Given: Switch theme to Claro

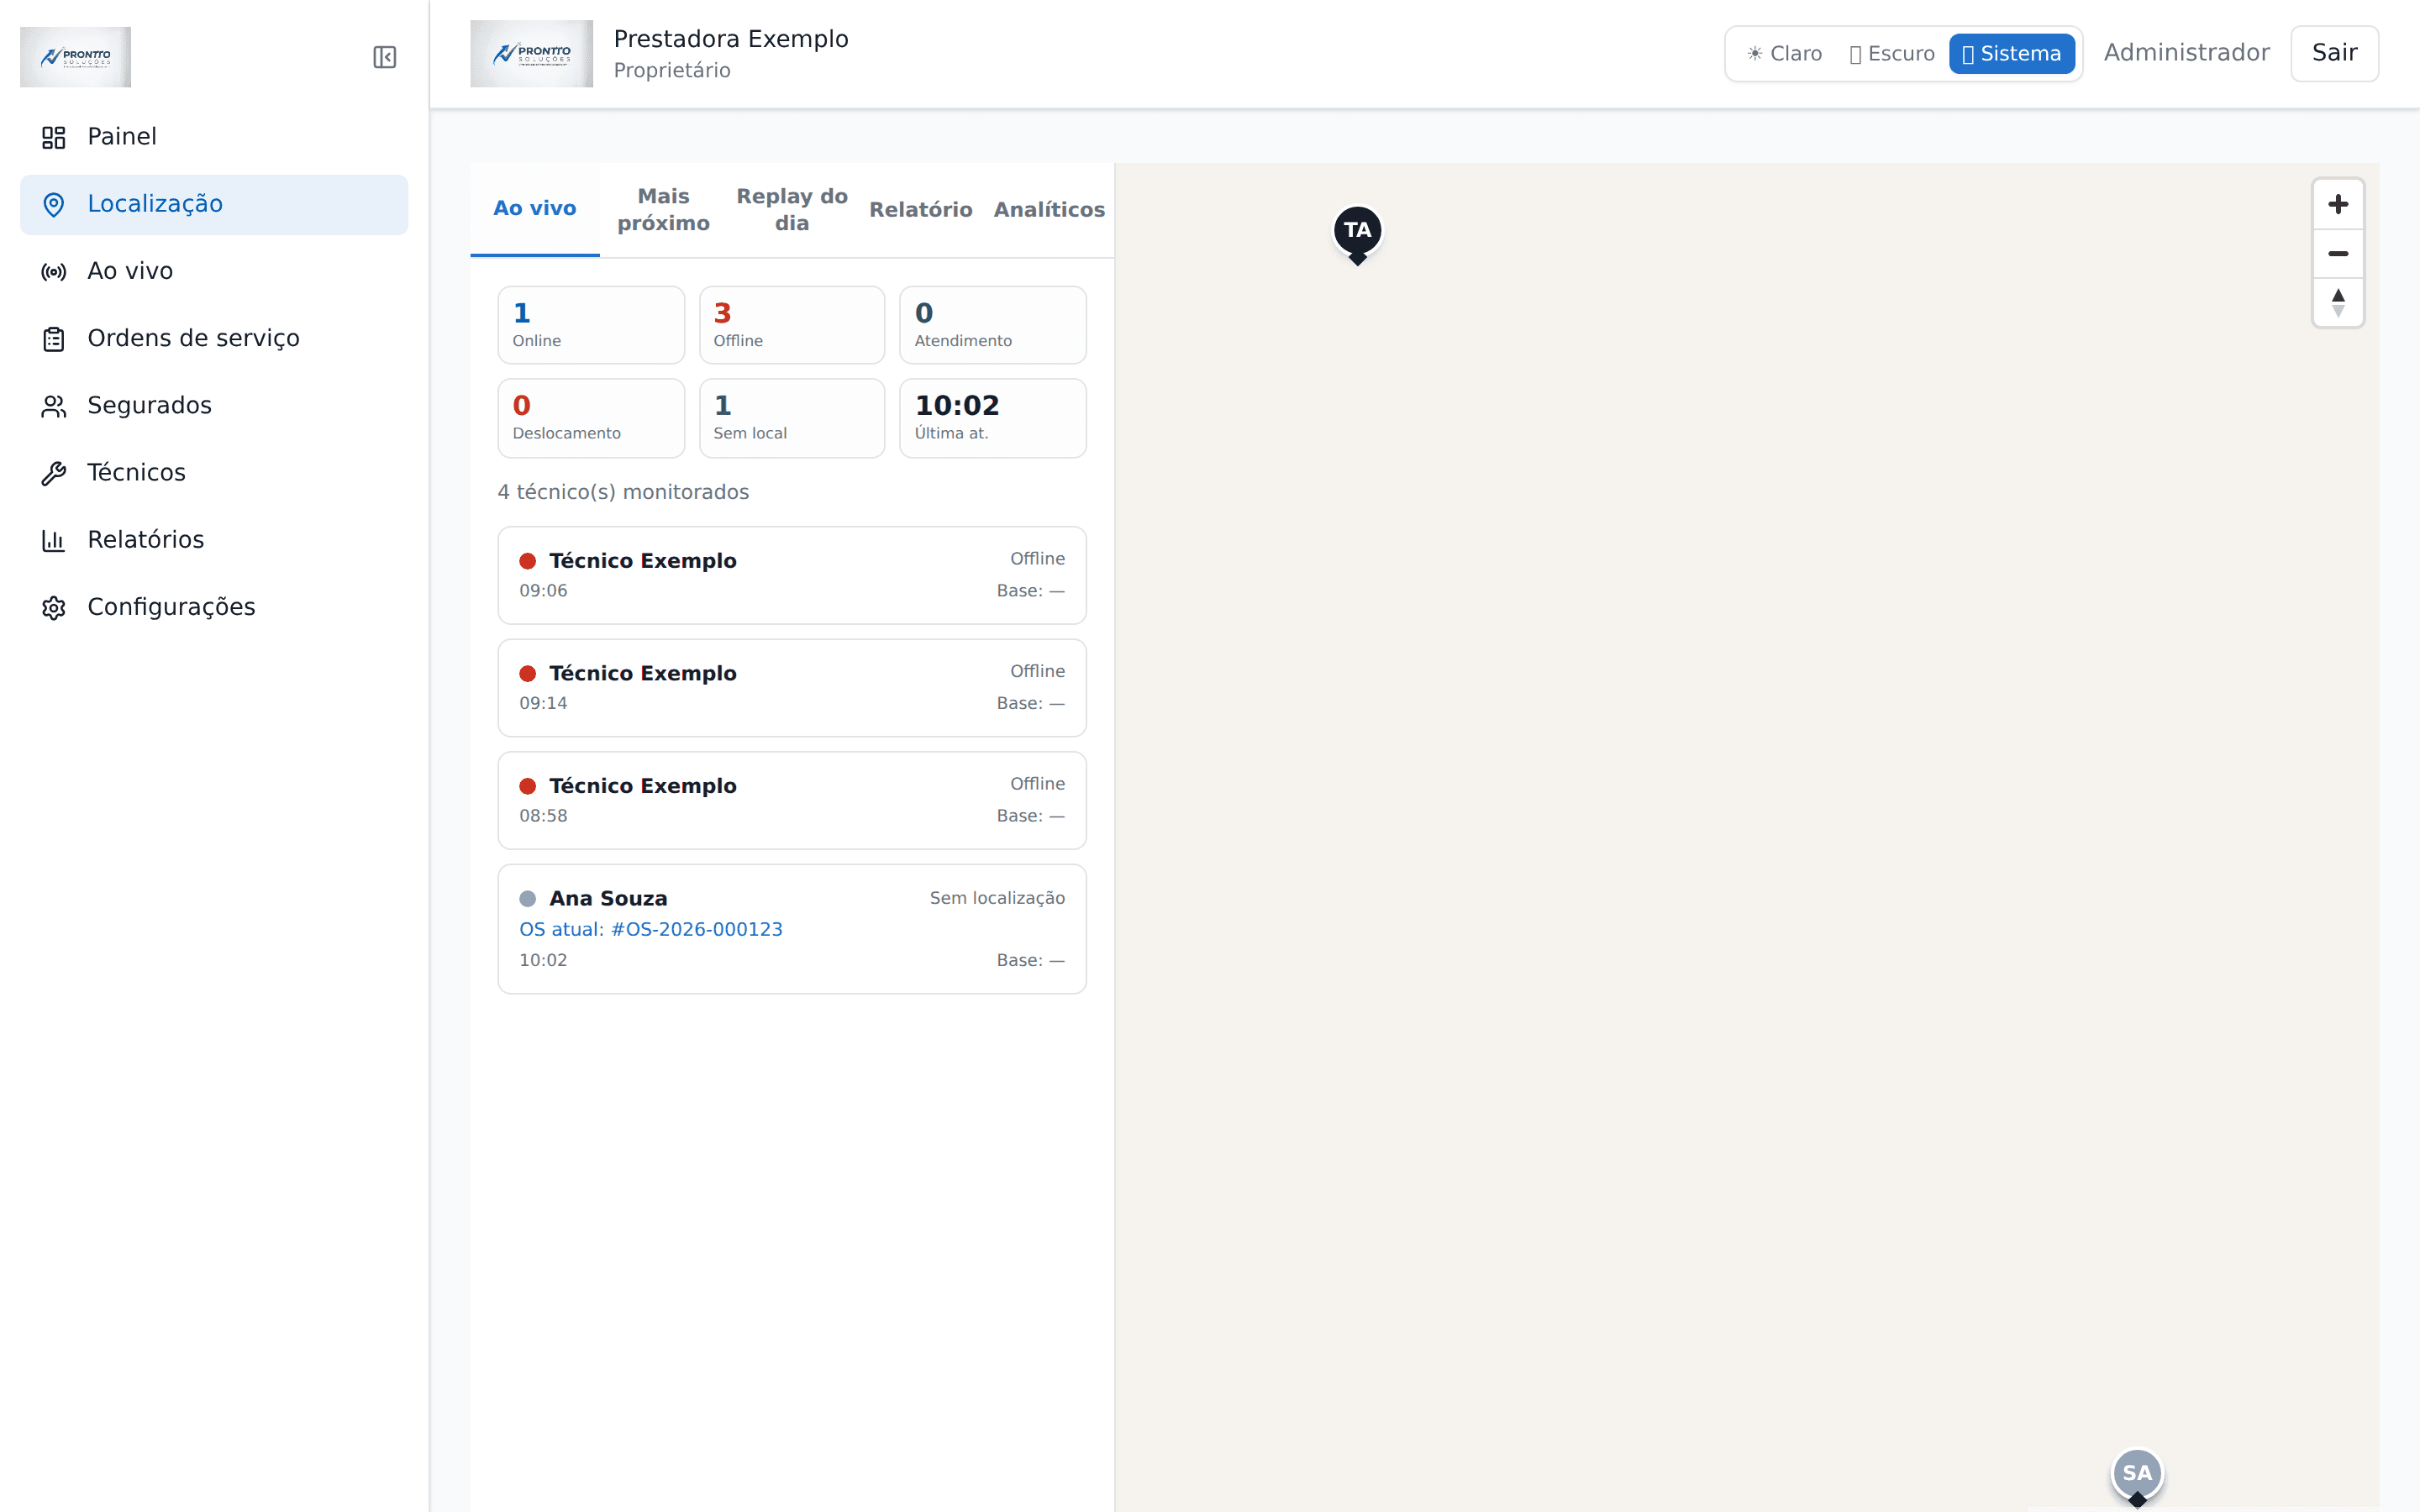Looking at the screenshot, I should [1784, 54].
